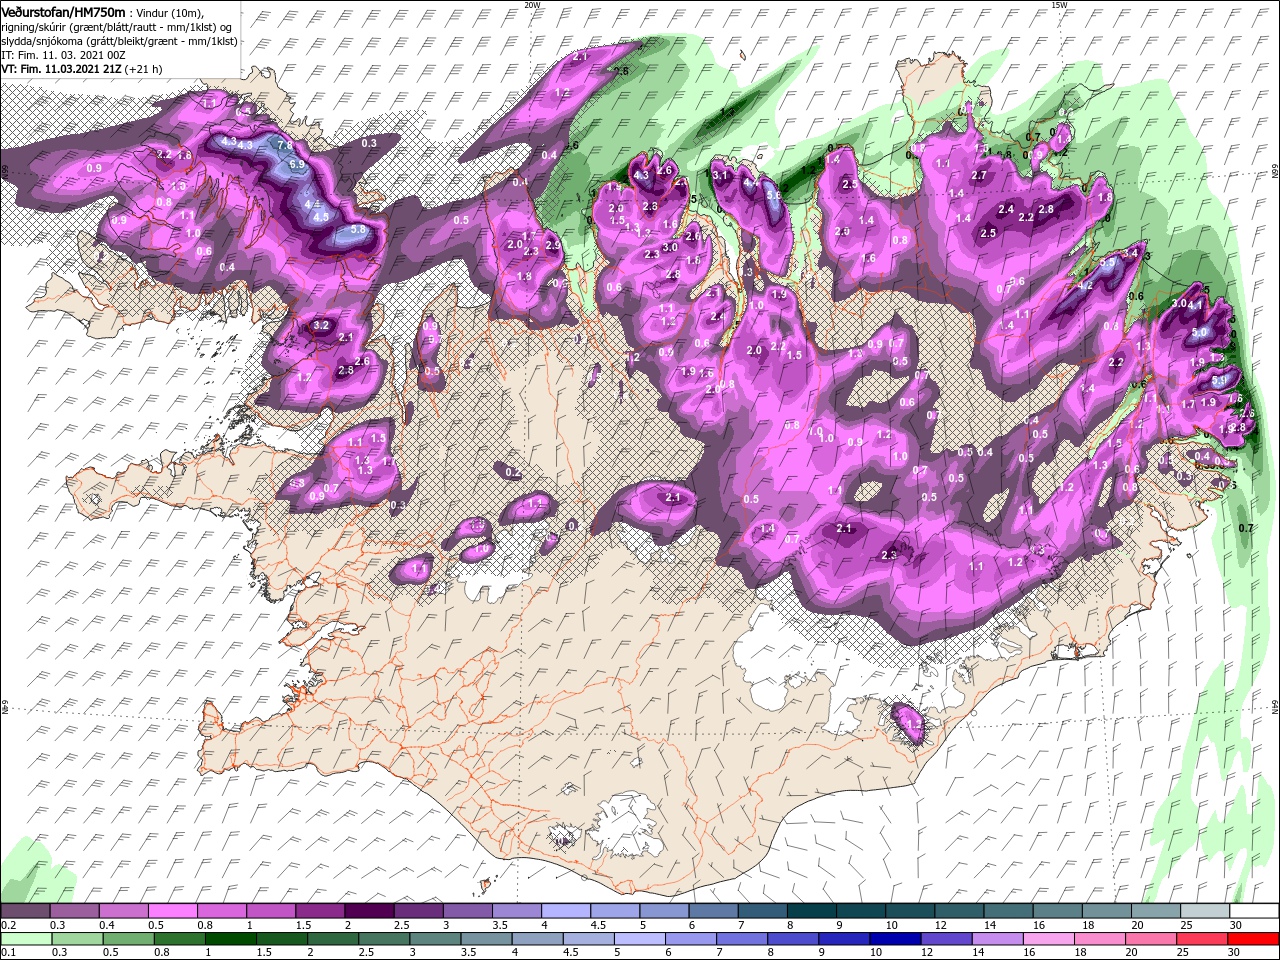The image size is (1280, 960).
Task: Pick the pink 18 swatch in lower legend
Action: tap(1100, 939)
